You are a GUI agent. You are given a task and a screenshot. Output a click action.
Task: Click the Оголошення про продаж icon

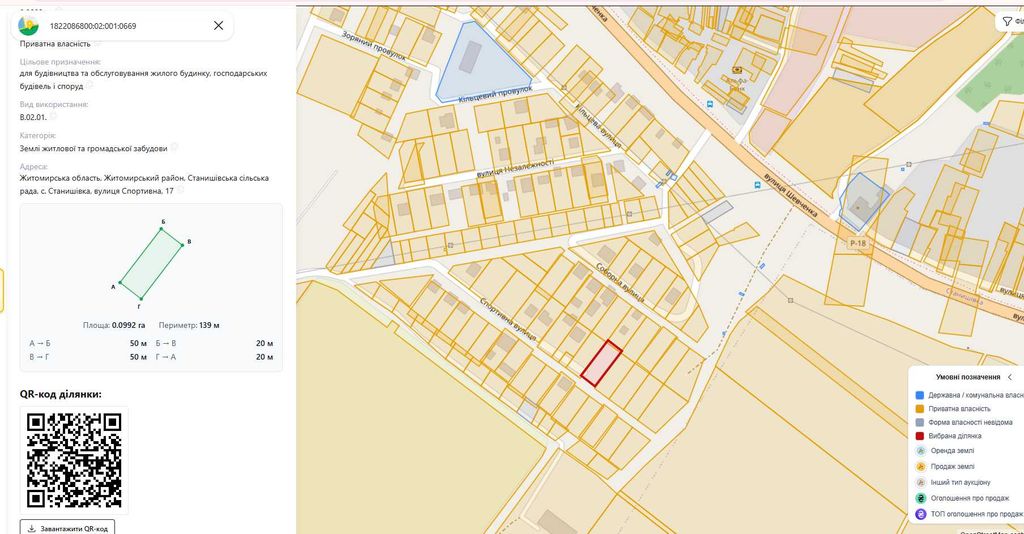pos(920,498)
